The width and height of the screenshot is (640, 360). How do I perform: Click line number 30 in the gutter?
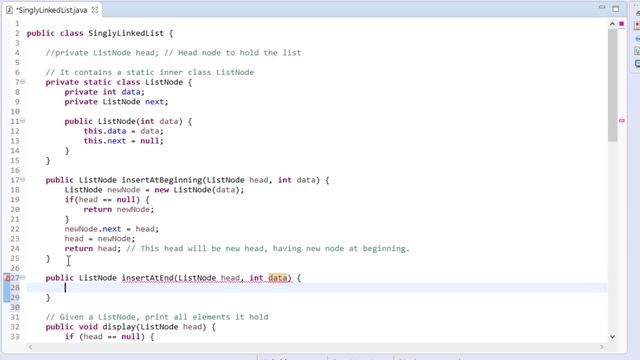click(15, 307)
